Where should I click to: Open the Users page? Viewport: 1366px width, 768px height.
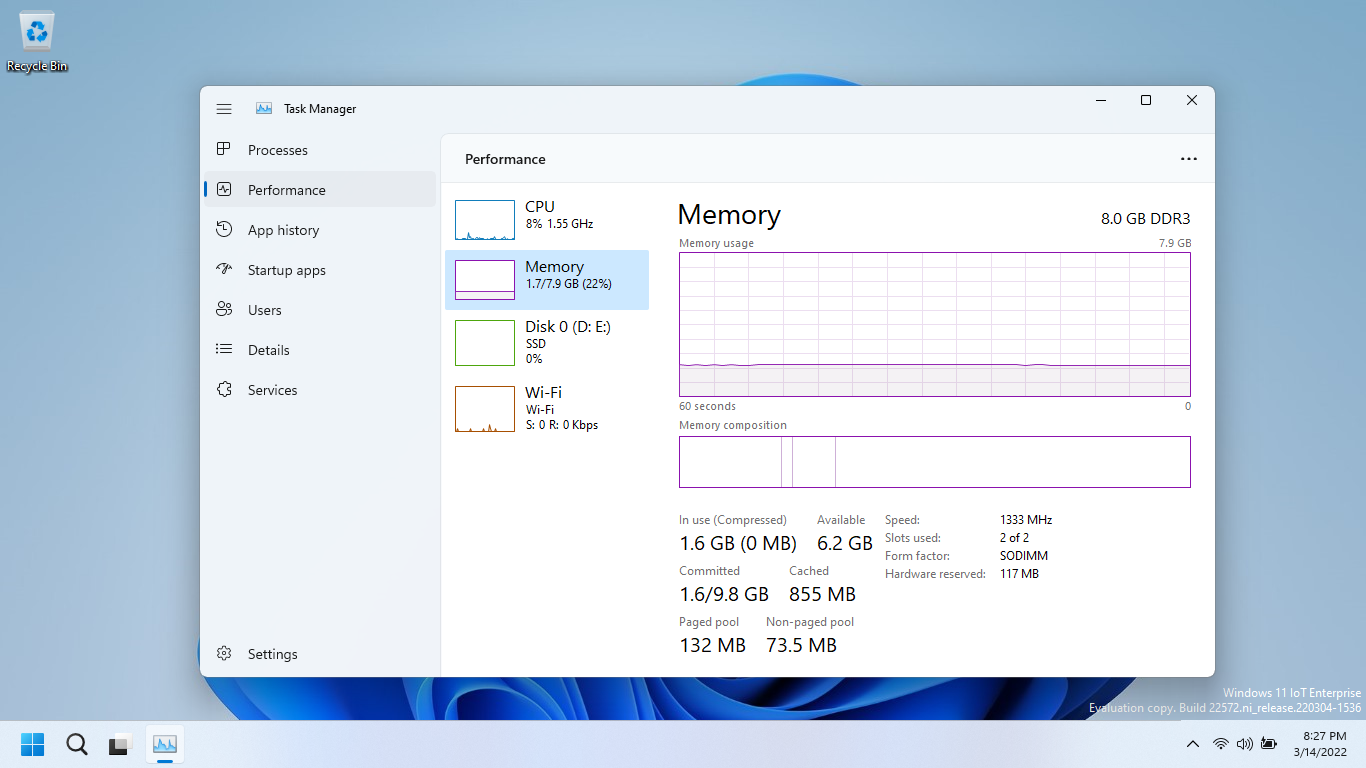[x=320, y=310]
